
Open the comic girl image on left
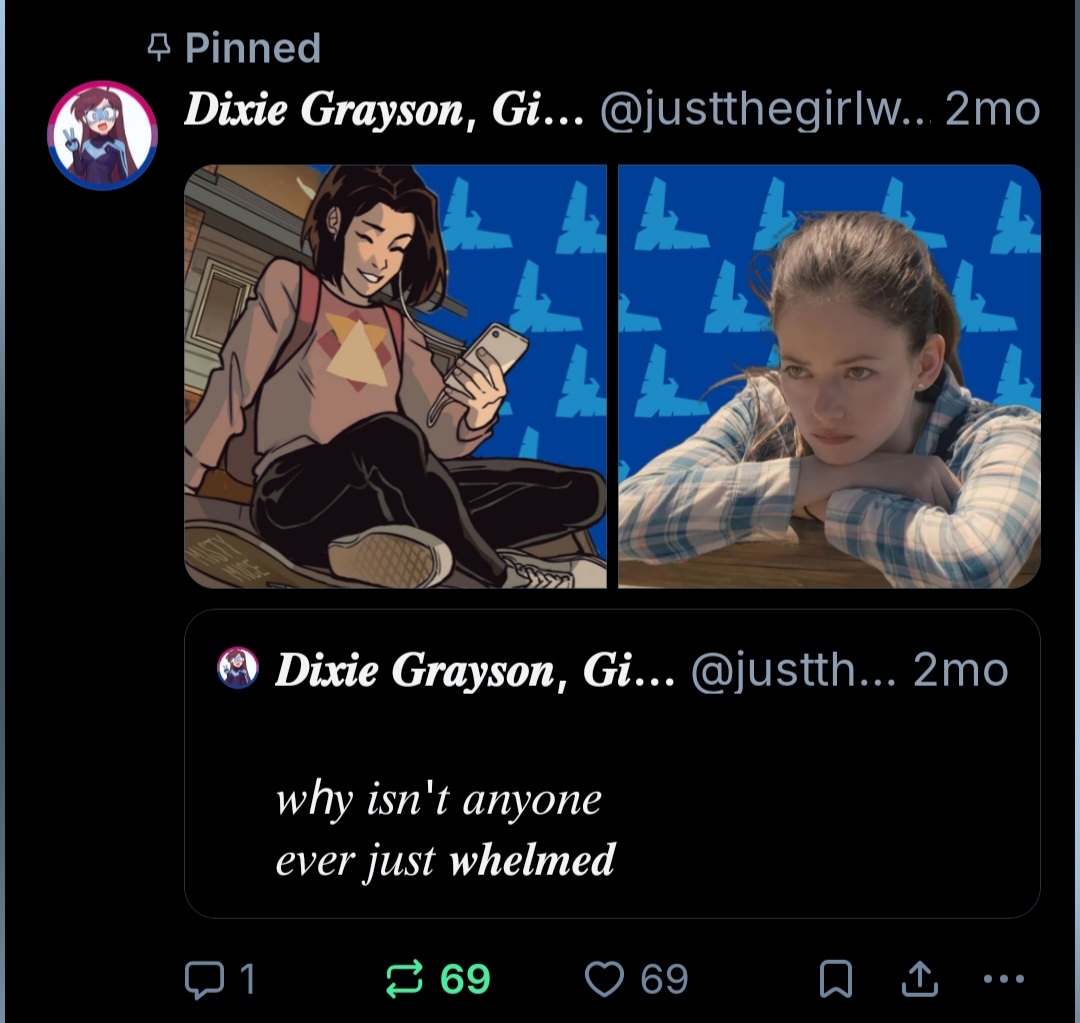click(x=395, y=376)
